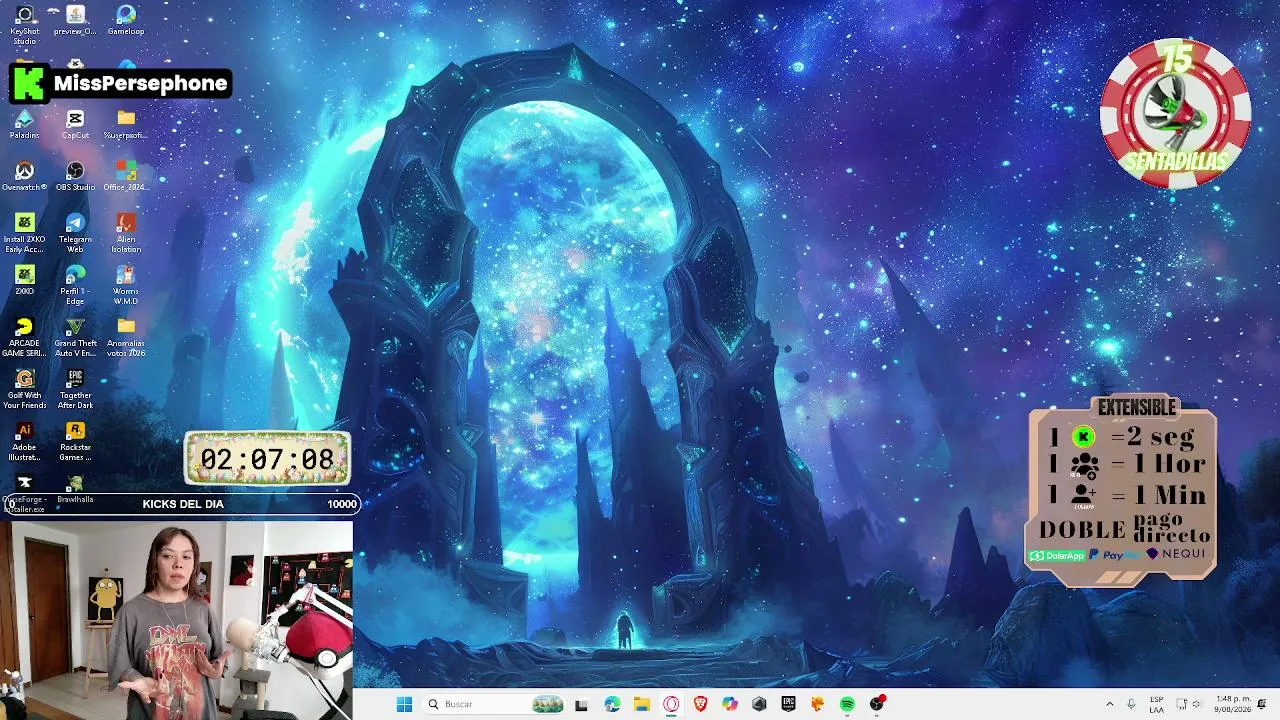Open Copilot from the taskbar
The width and height of the screenshot is (1280, 720).
click(x=730, y=704)
